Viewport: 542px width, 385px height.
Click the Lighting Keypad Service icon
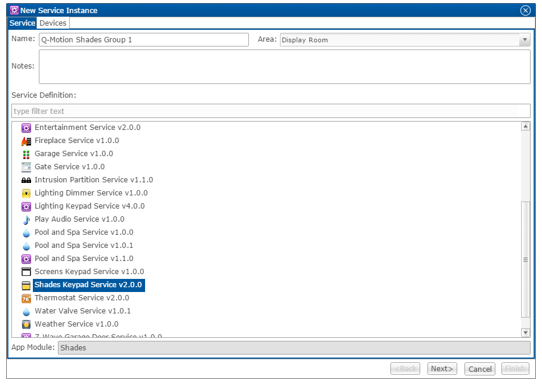coord(26,207)
